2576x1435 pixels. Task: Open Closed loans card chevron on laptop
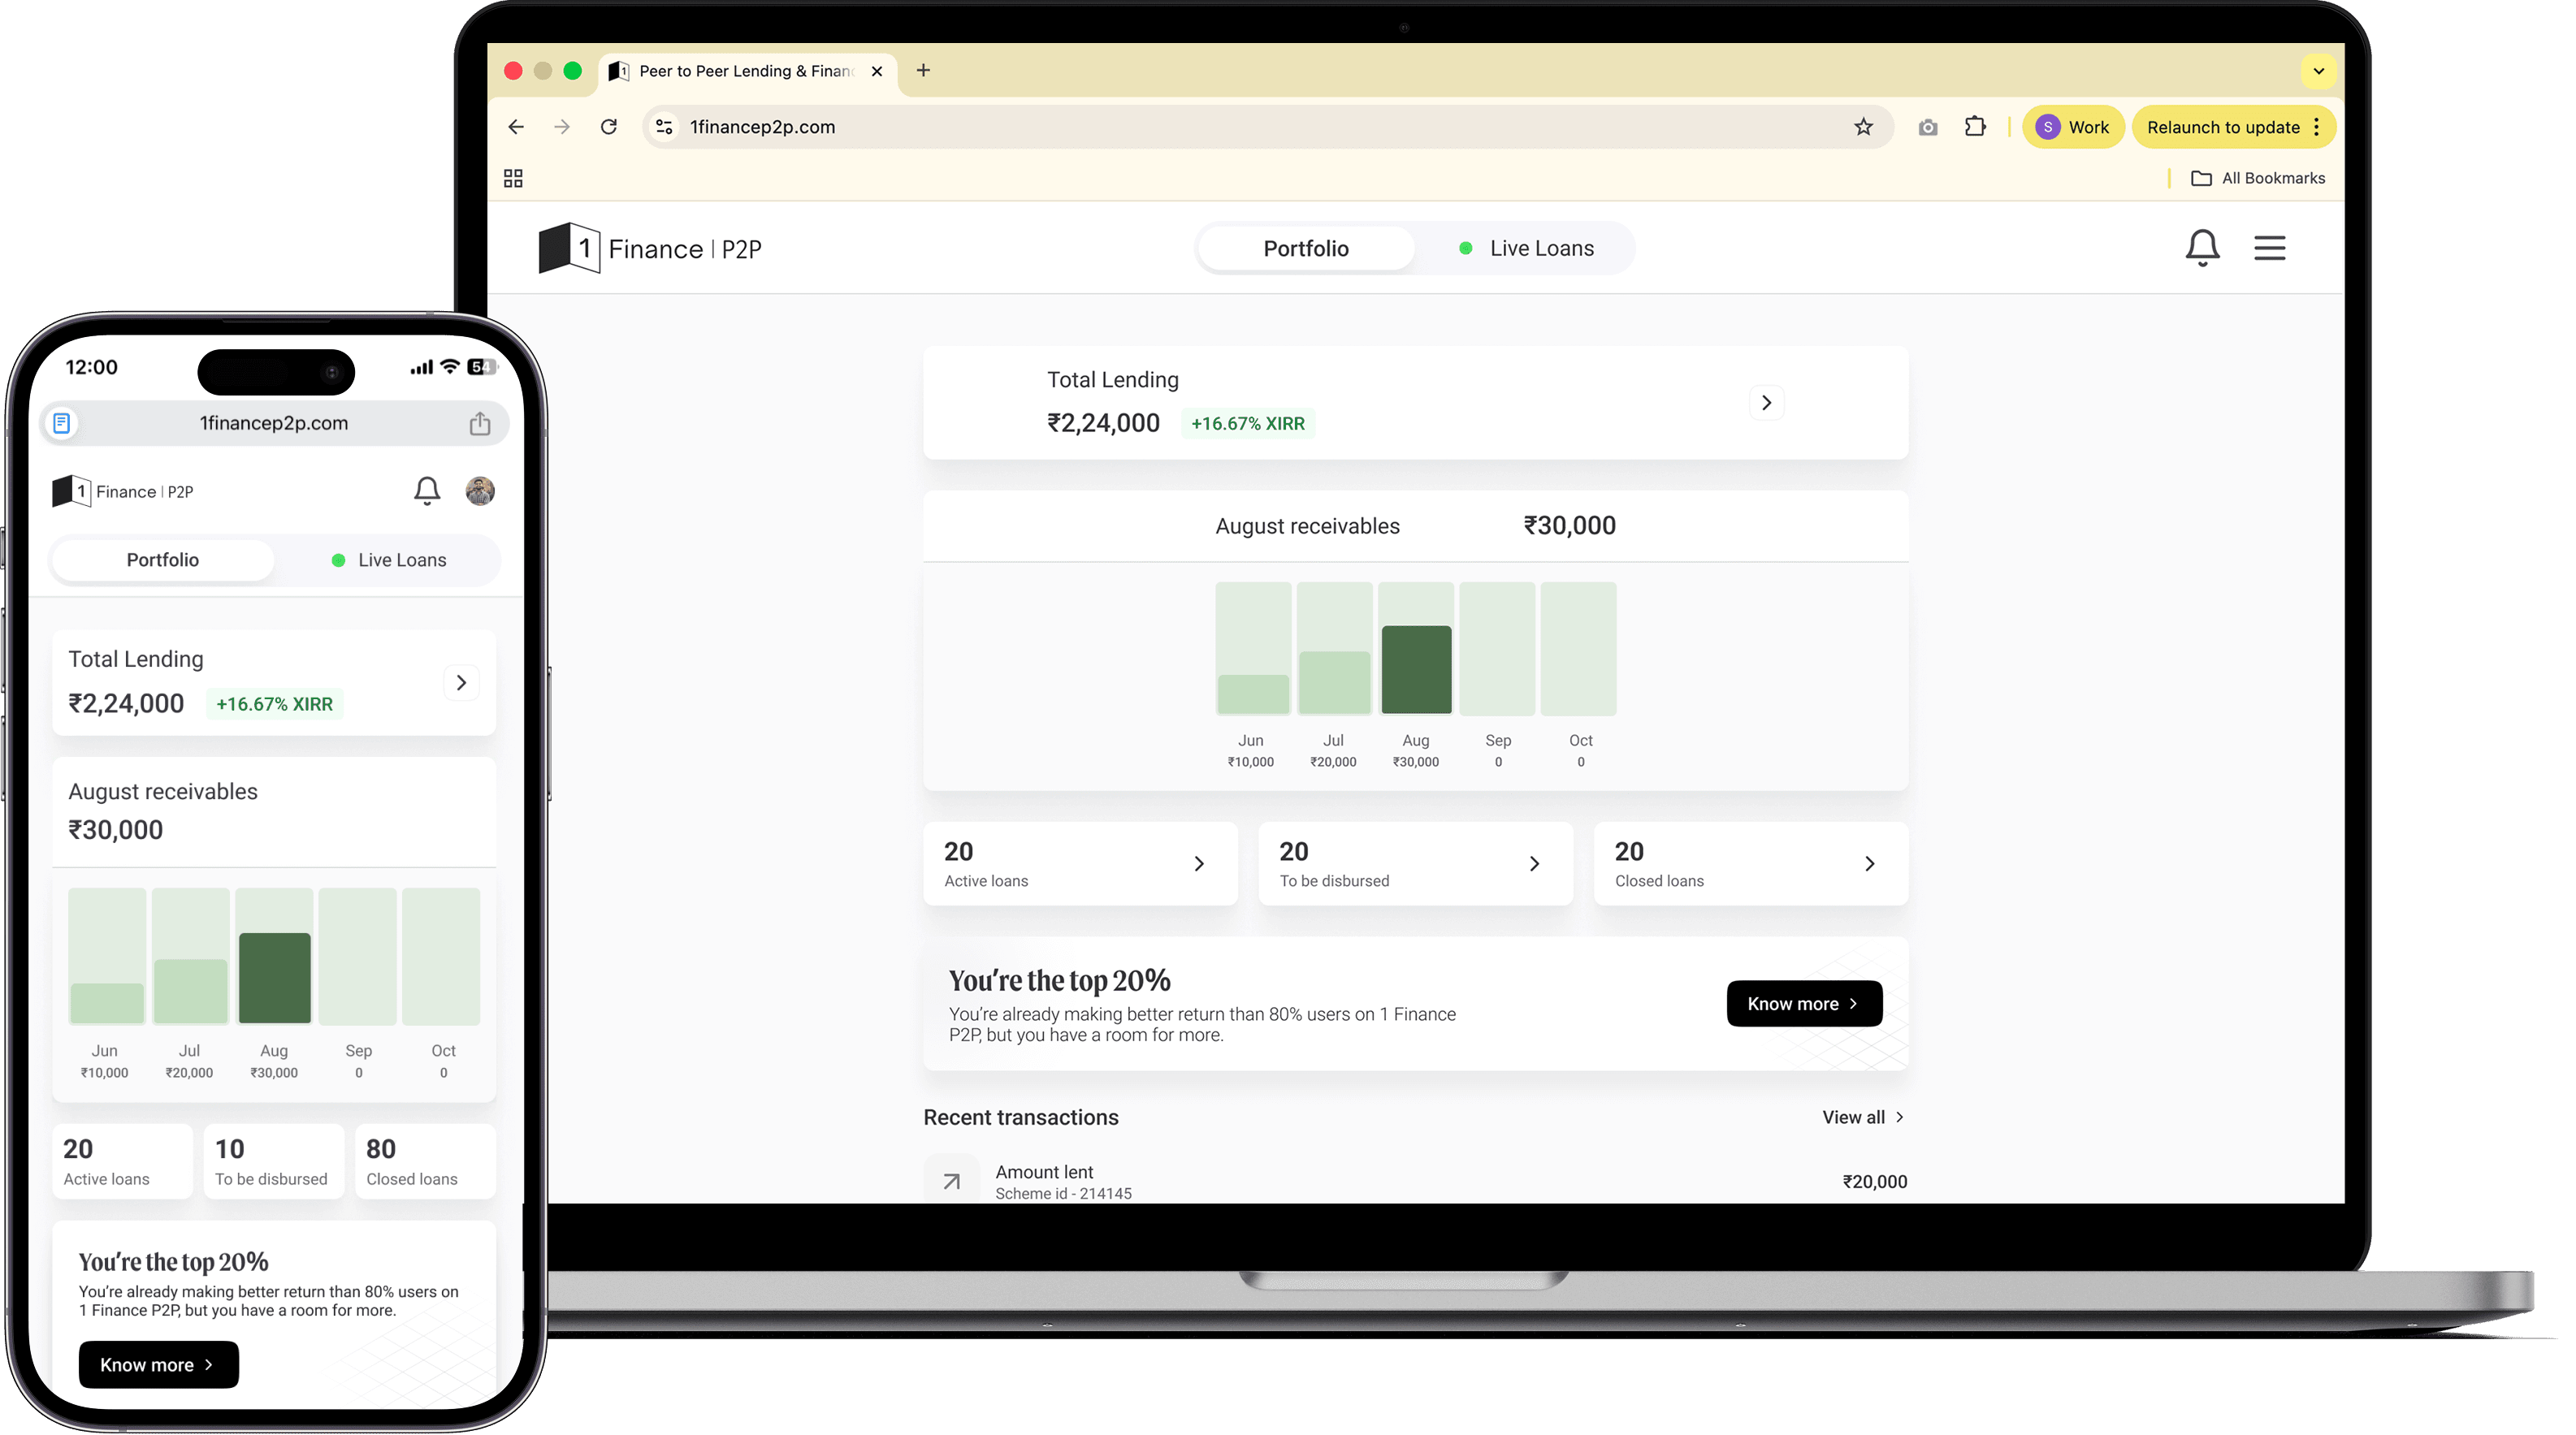[x=1869, y=863]
